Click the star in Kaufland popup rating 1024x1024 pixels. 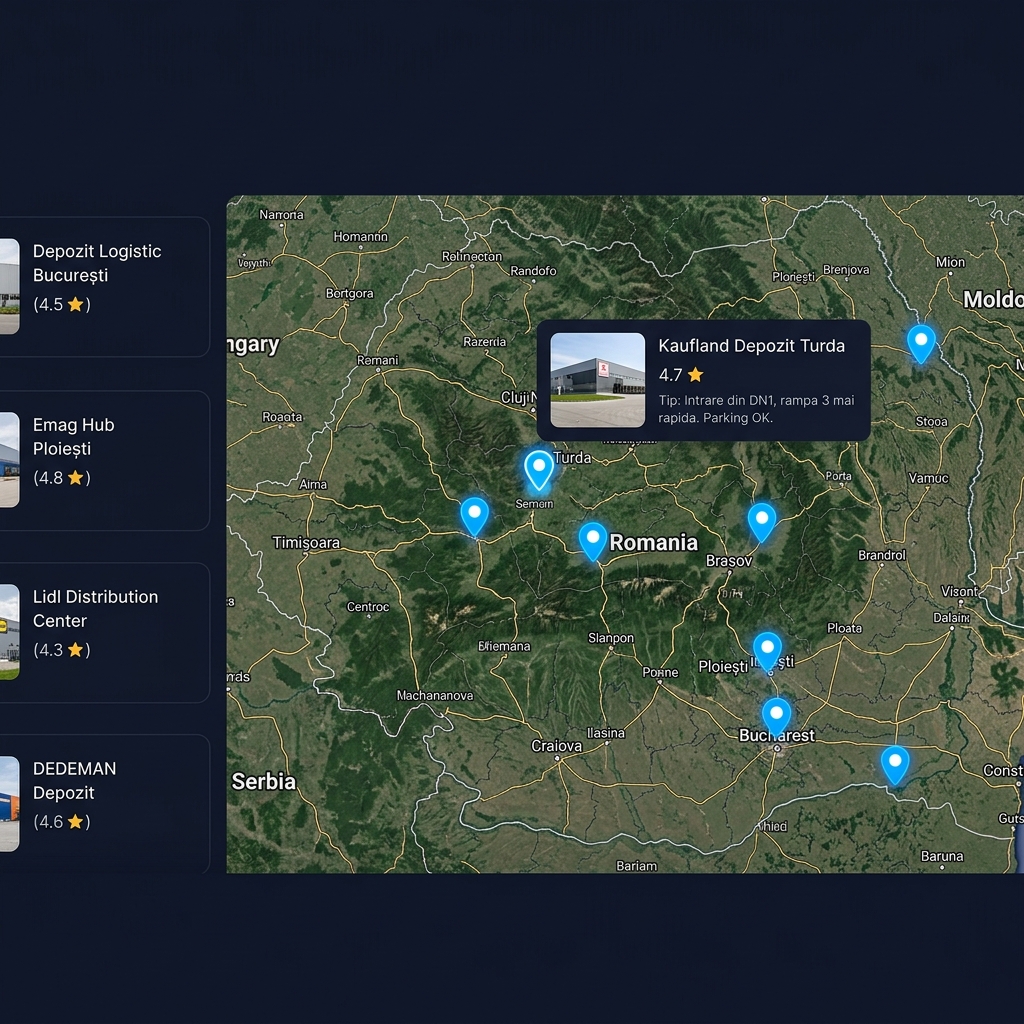point(696,374)
